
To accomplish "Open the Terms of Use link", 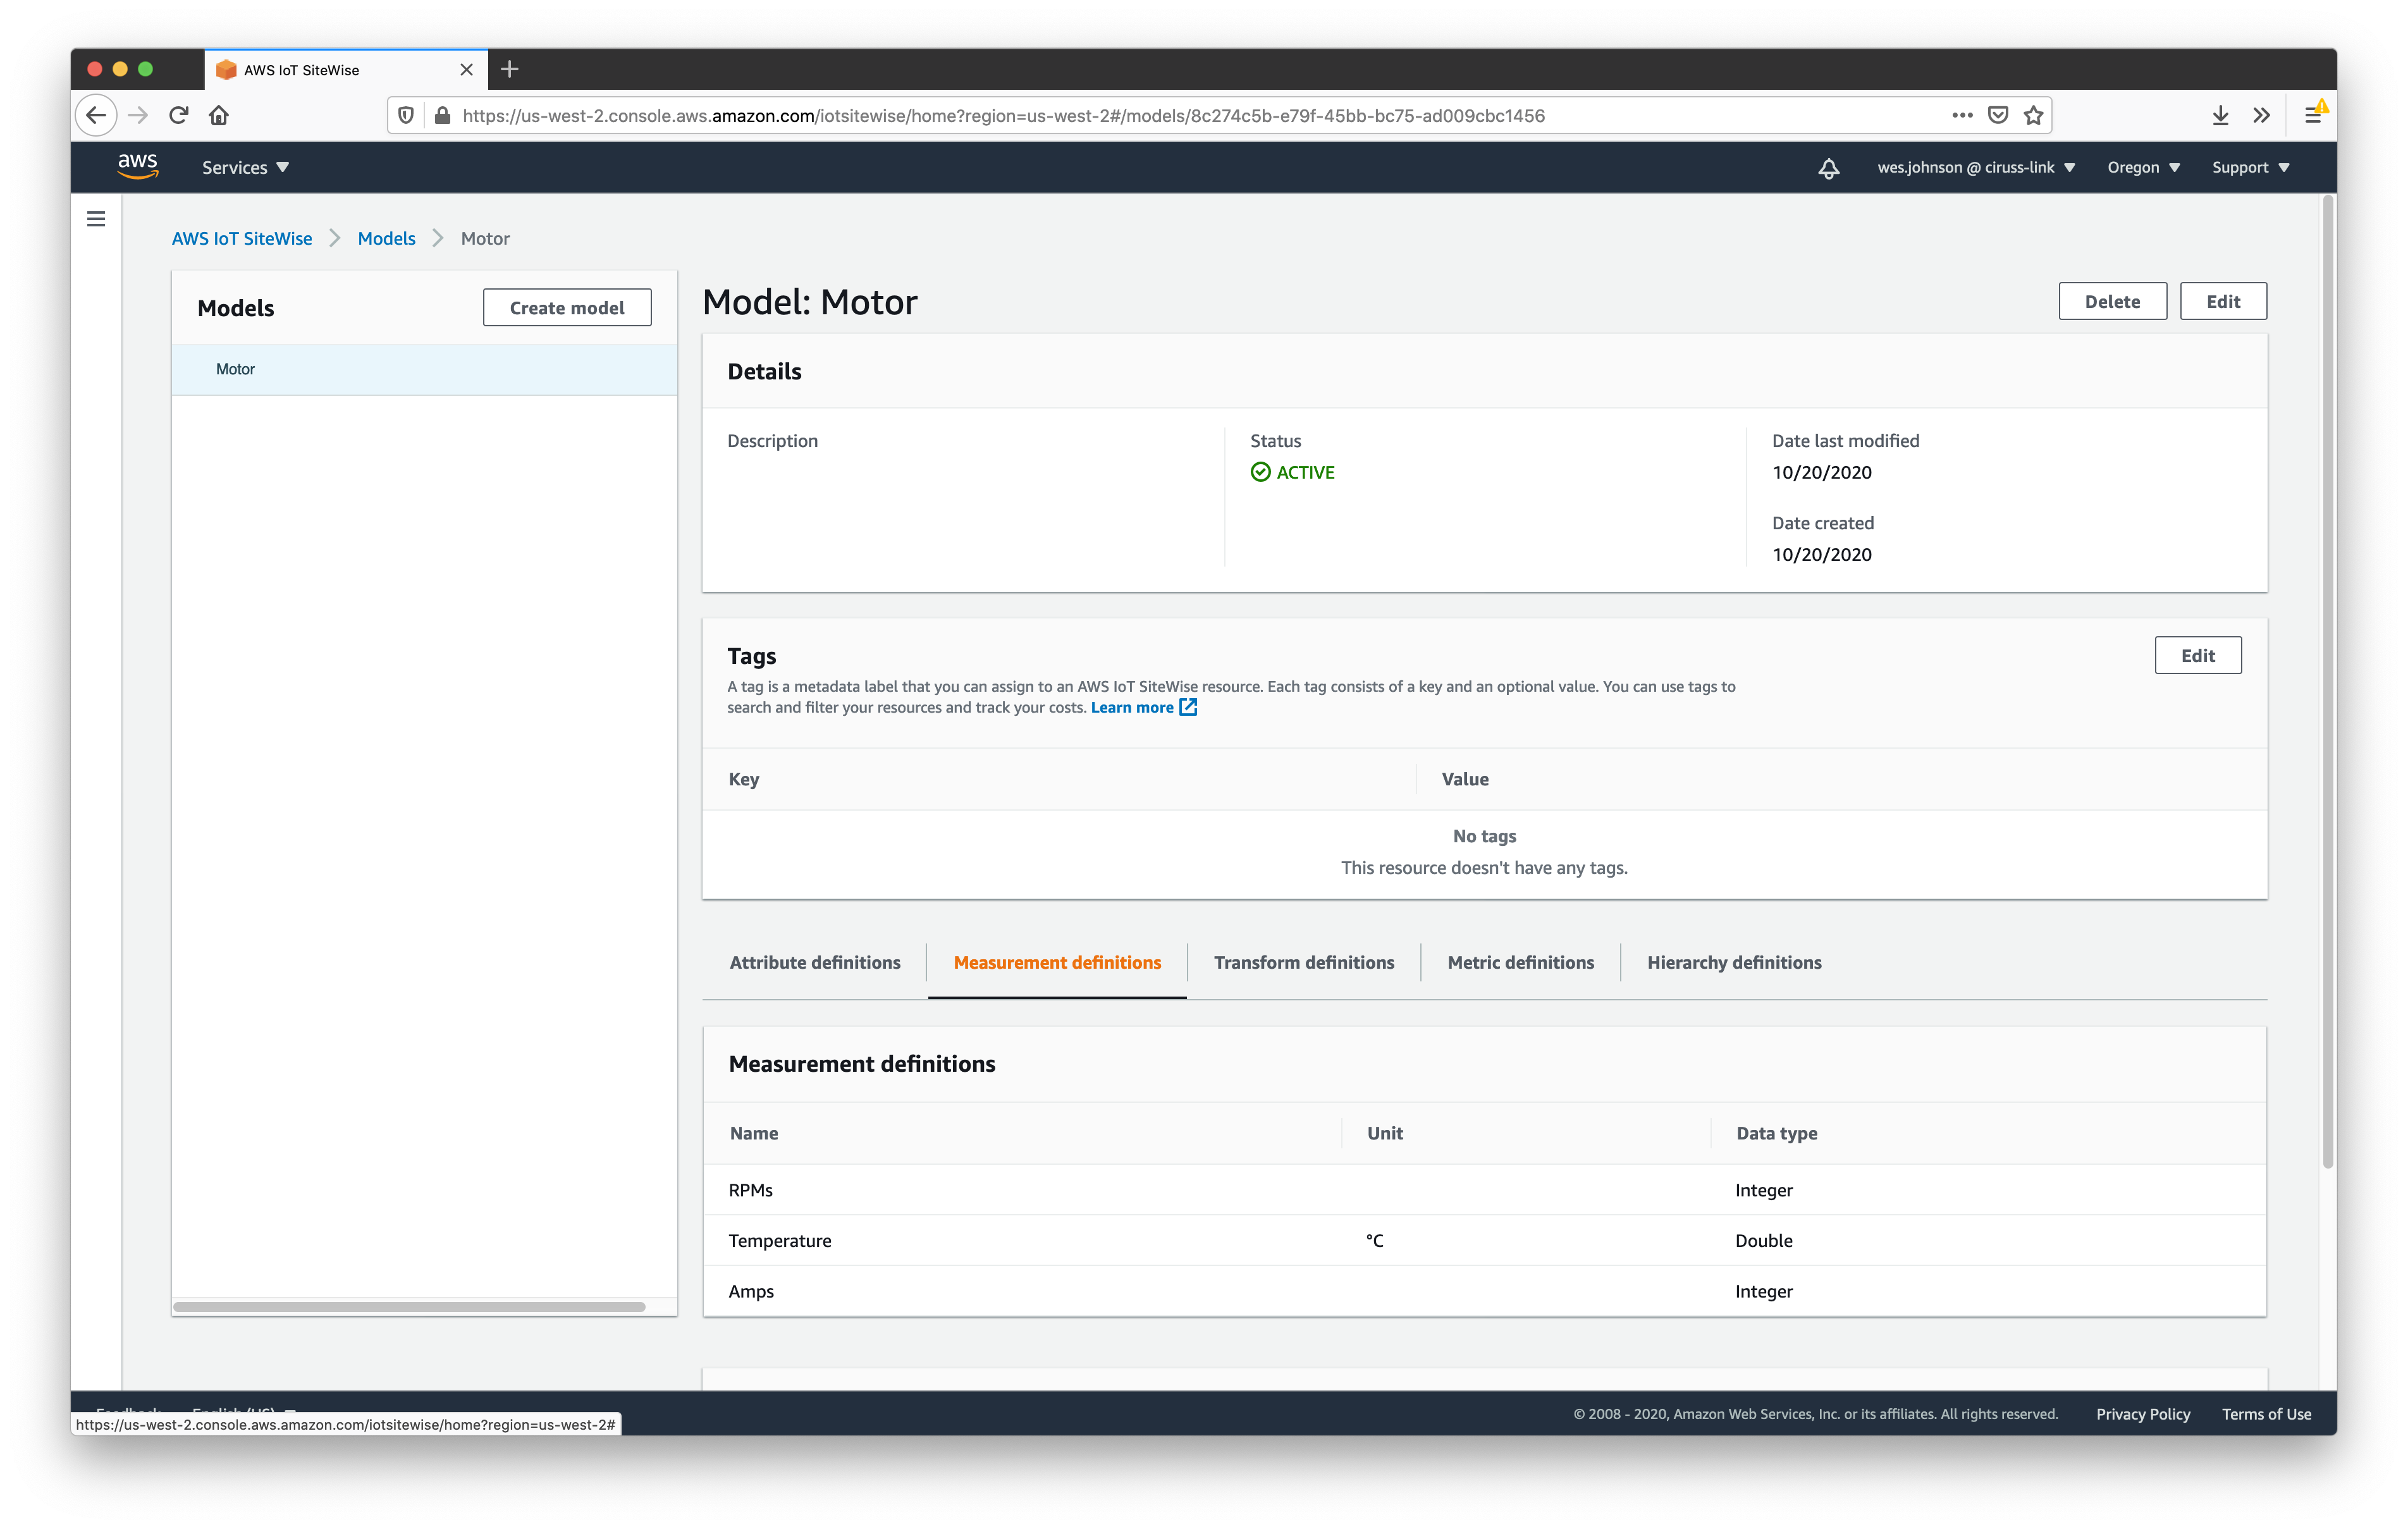I will [x=2266, y=1413].
